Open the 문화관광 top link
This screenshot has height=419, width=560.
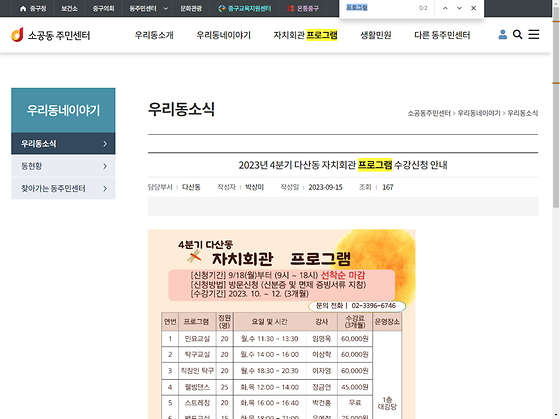pyautogui.click(x=191, y=8)
